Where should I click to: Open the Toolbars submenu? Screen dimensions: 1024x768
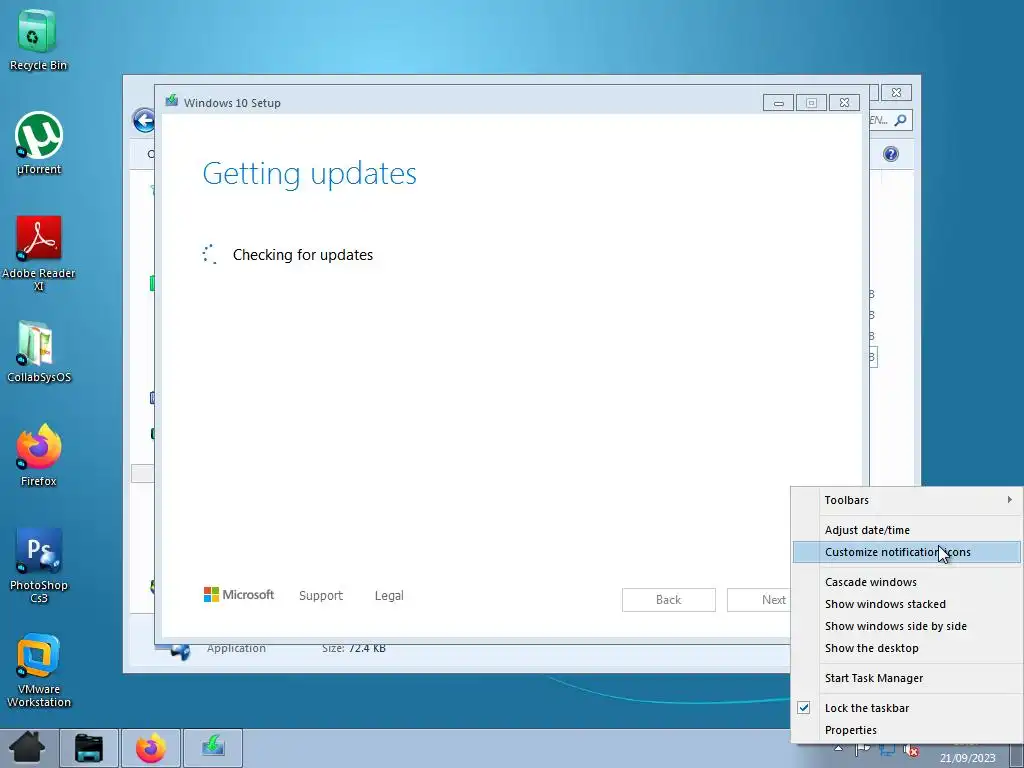pos(907,500)
